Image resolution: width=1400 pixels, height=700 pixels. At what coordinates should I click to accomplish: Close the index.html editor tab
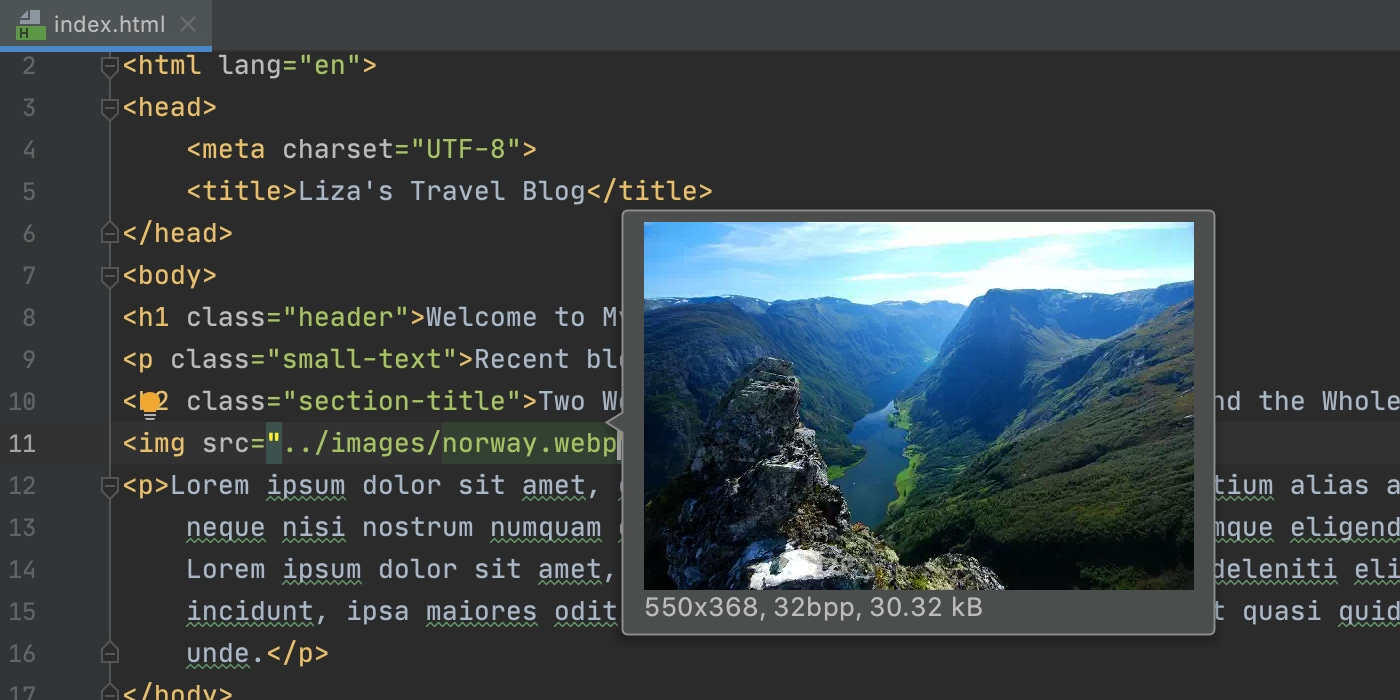[x=189, y=25]
